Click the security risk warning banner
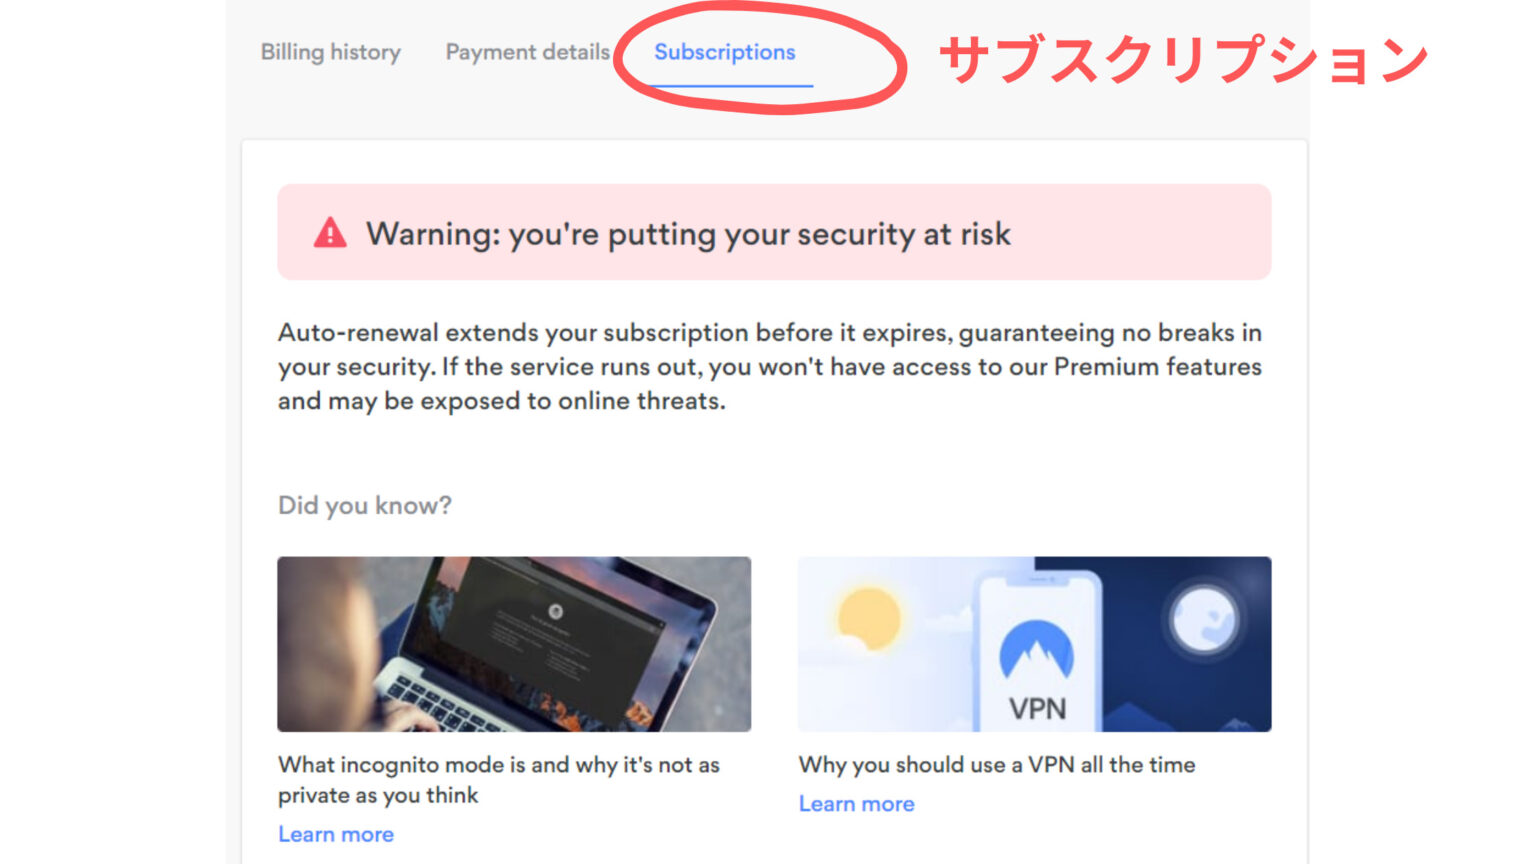This screenshot has height=864, width=1536. 774,232
